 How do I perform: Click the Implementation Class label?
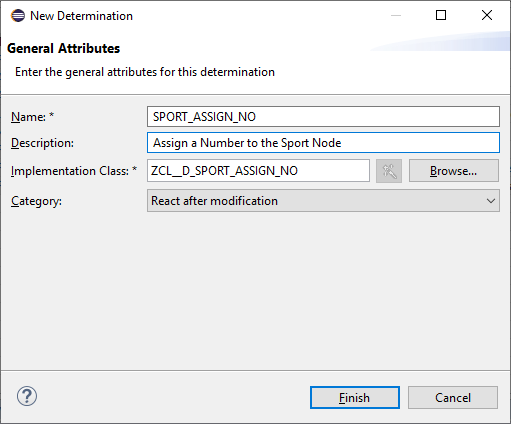pyautogui.click(x=74, y=171)
